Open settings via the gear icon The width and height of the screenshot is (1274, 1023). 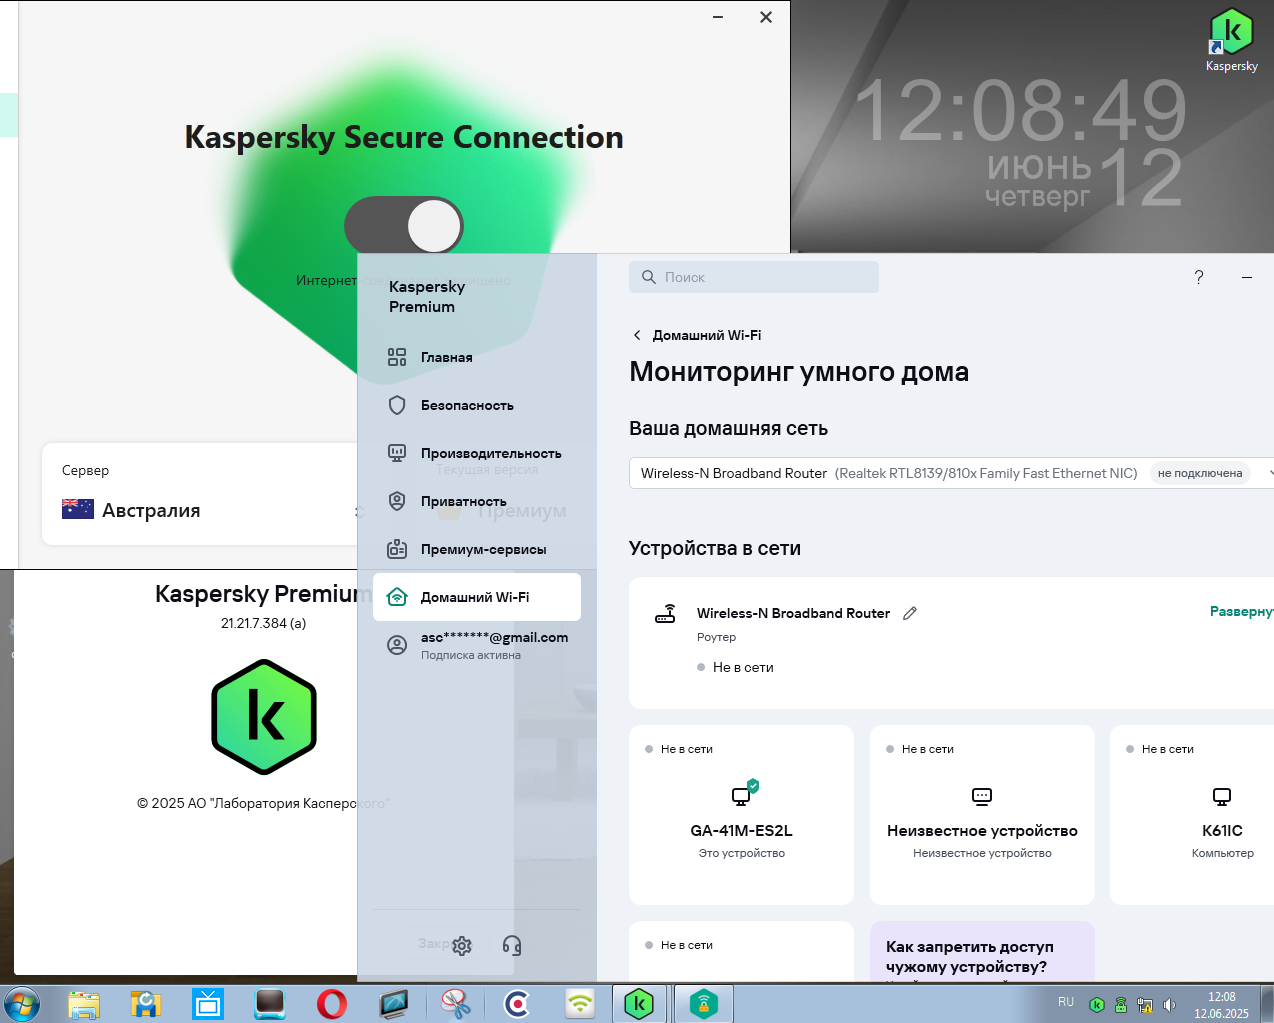[462, 946]
